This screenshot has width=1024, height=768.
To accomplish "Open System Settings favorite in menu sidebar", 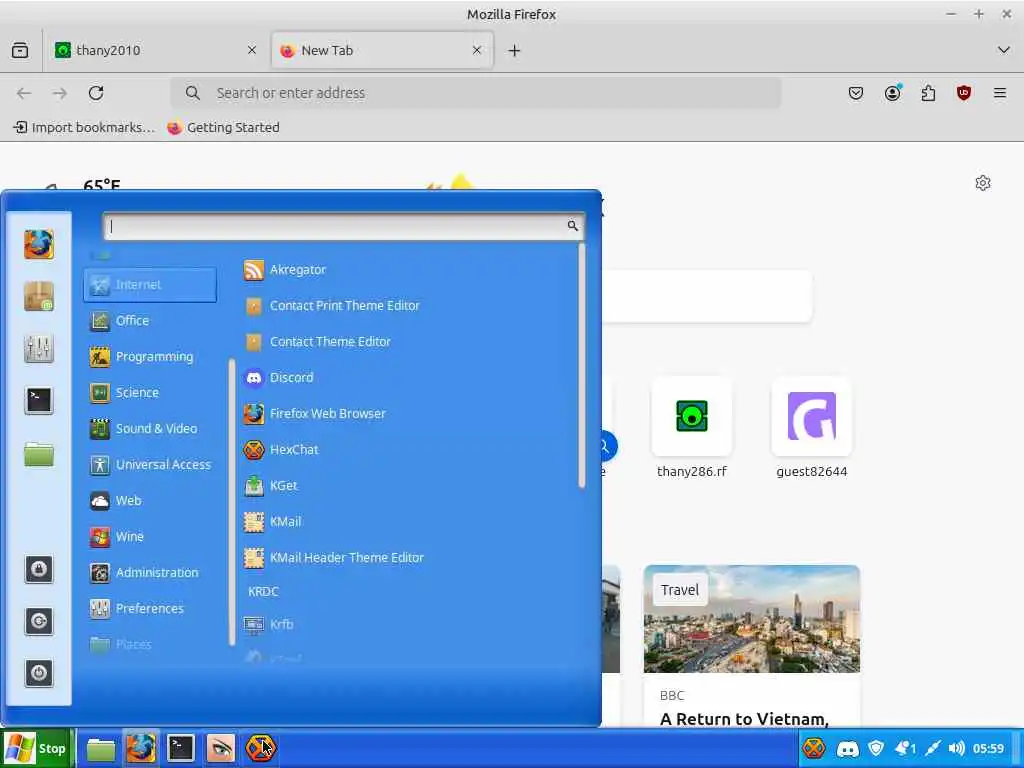I will (x=39, y=348).
